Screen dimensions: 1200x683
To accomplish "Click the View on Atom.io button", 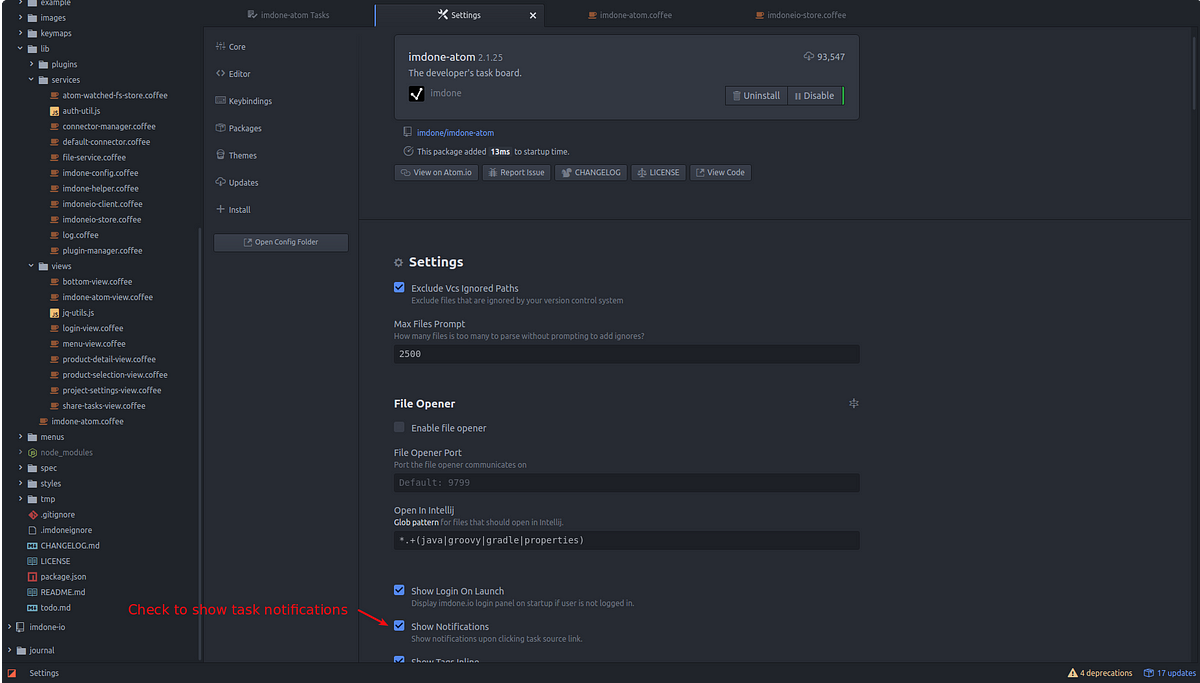I will [x=436, y=172].
